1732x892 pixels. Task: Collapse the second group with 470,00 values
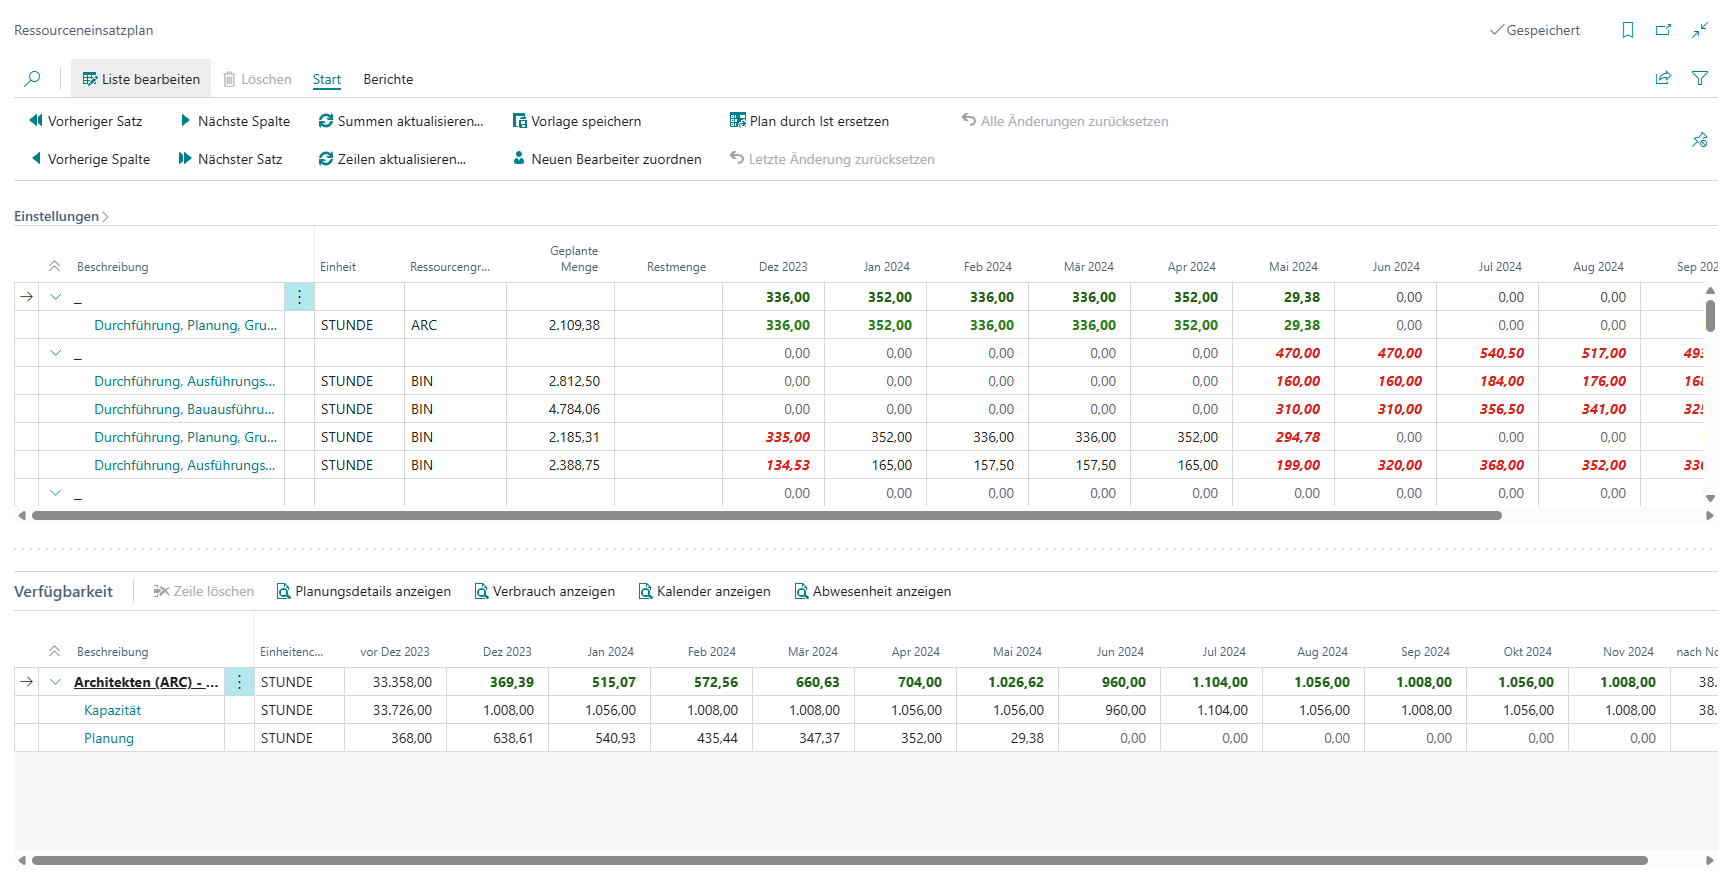point(56,353)
